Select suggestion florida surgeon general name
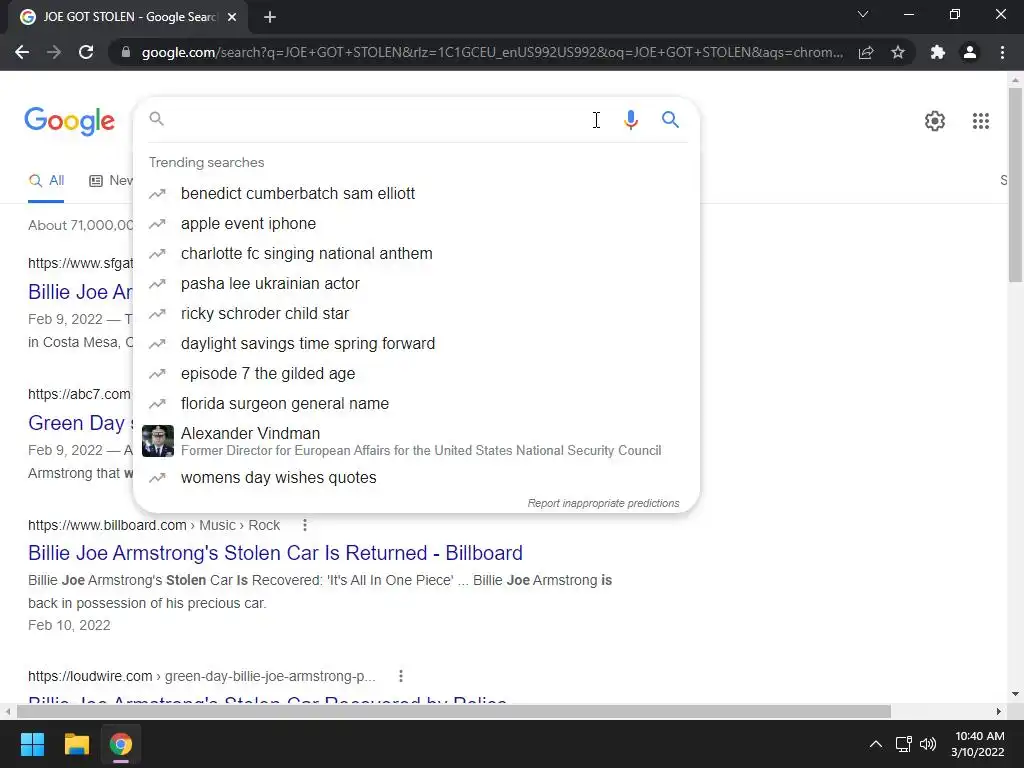Viewport: 1024px width, 768px height. (416, 404)
